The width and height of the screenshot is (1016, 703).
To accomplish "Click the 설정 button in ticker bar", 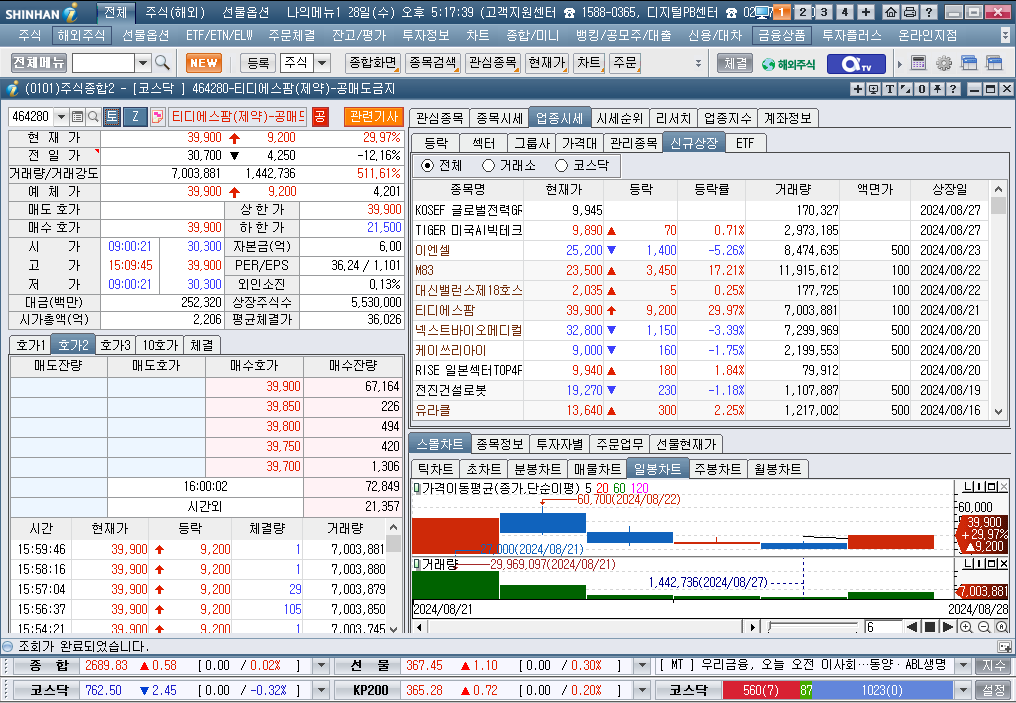I will (993, 690).
